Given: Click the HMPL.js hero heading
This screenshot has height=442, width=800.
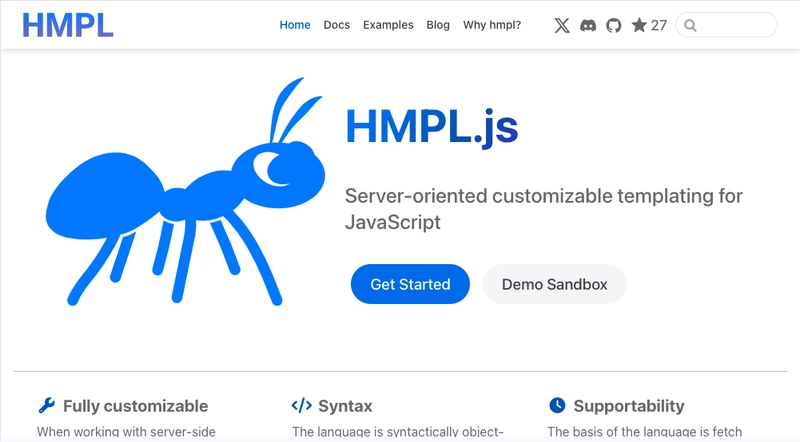Looking at the screenshot, I should pyautogui.click(x=432, y=128).
